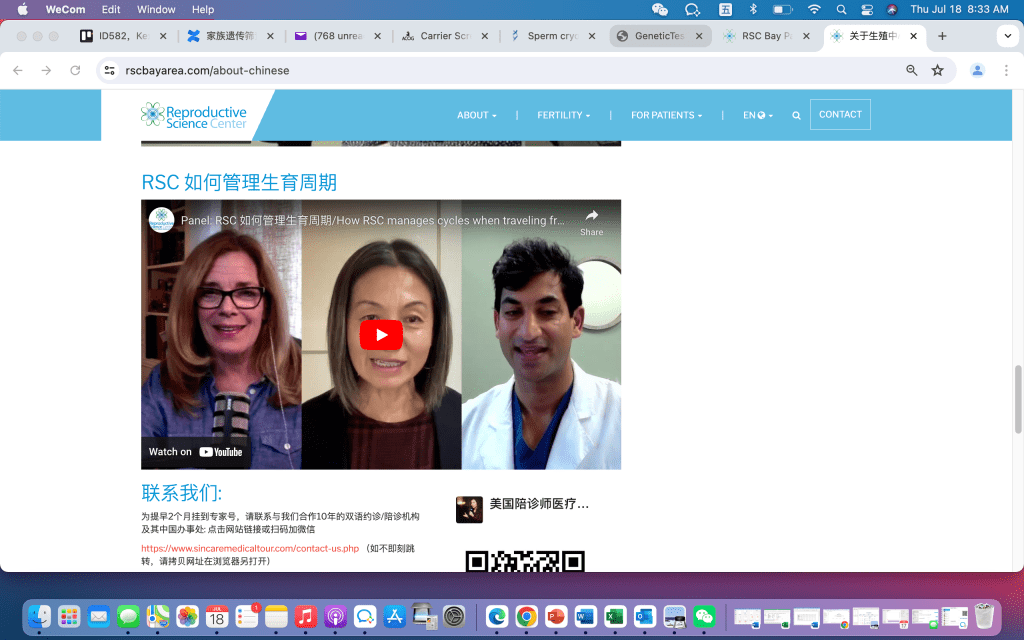Image resolution: width=1024 pixels, height=640 pixels.
Task: Open macOS Control Center in menu bar
Action: tap(866, 10)
